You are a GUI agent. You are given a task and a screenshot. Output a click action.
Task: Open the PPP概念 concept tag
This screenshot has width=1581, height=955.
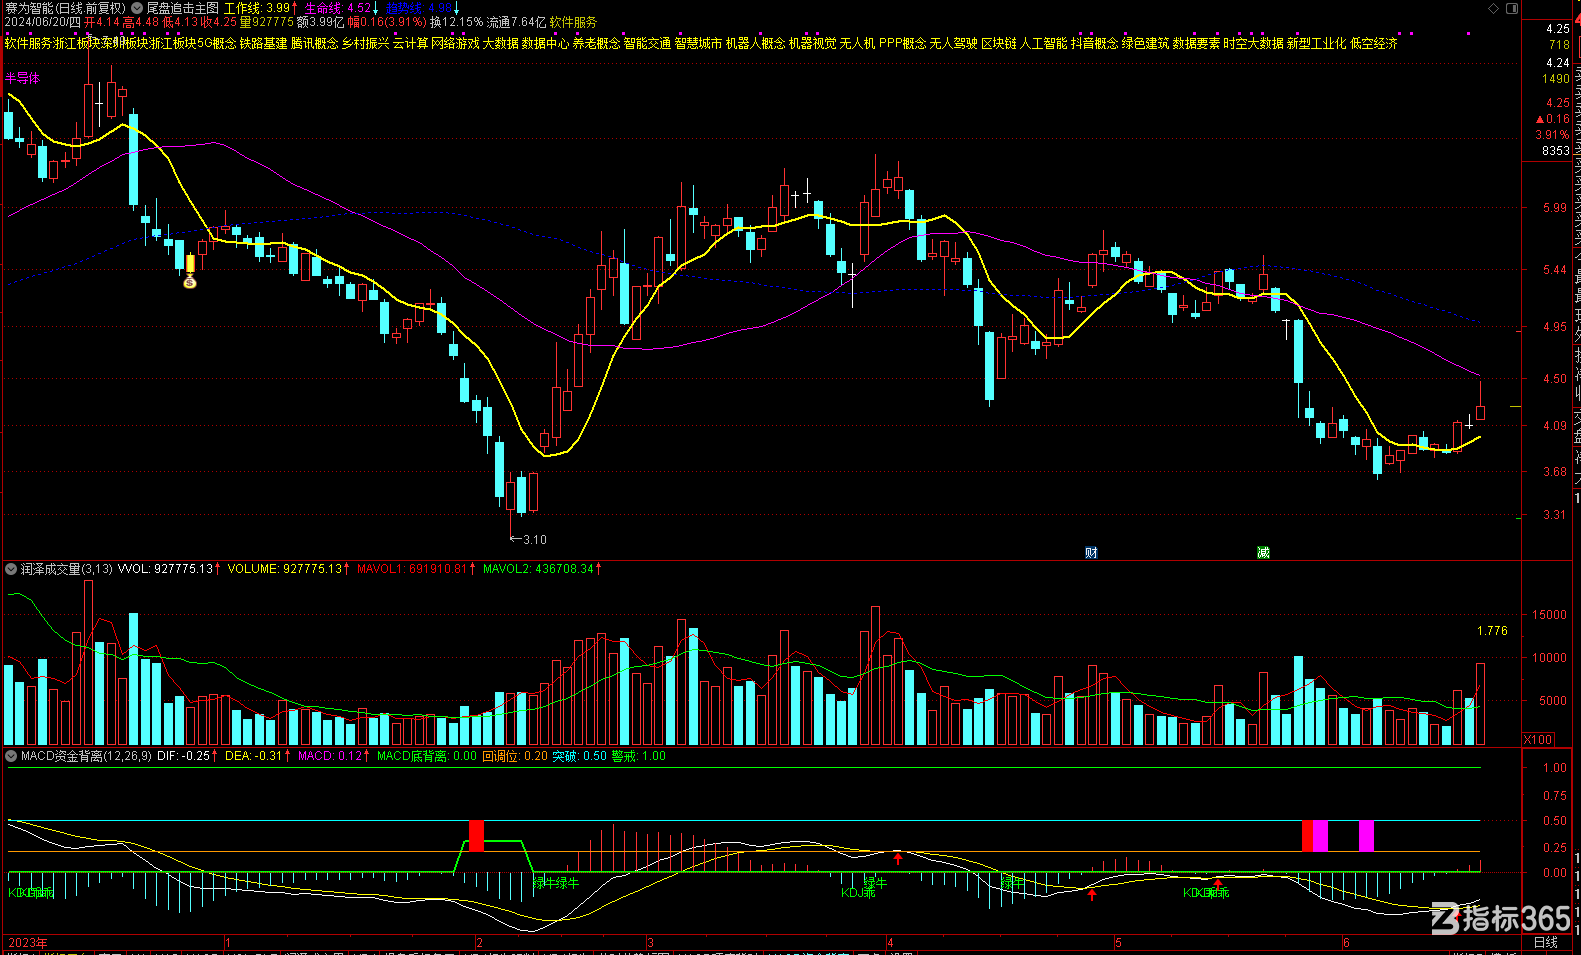coord(903,44)
